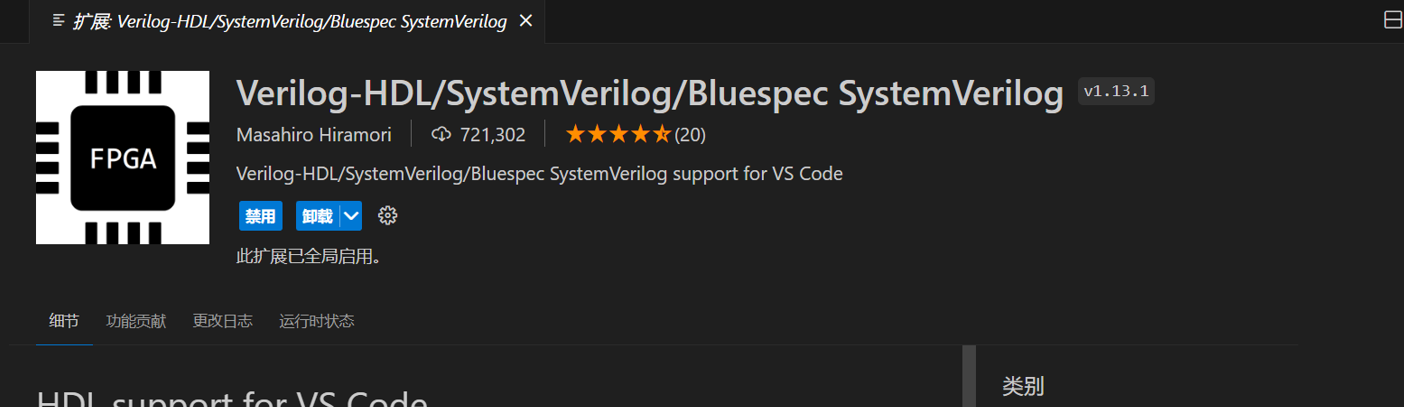
Task: Open publisher Masahiro Hiramori link
Action: pyautogui.click(x=314, y=134)
